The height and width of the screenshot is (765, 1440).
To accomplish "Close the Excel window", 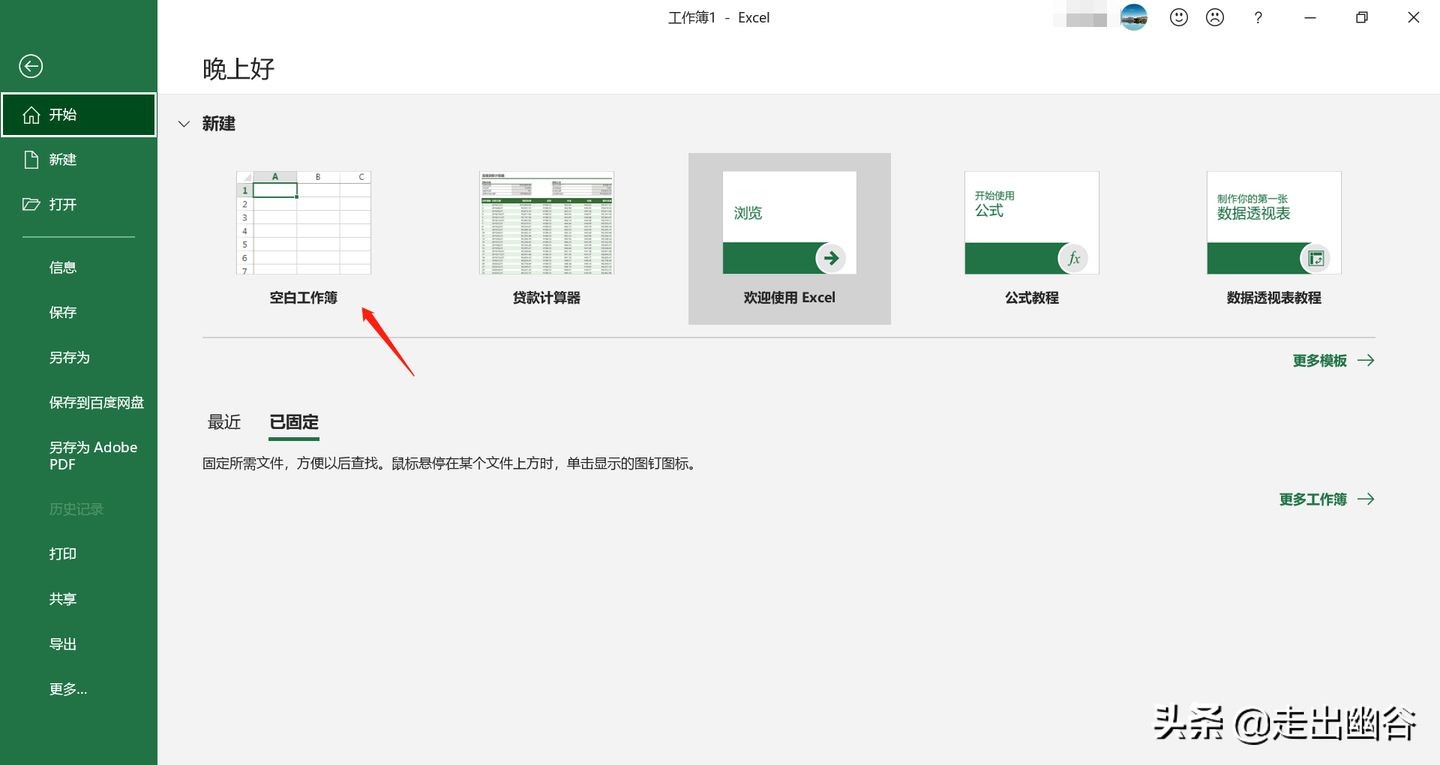I will point(1413,17).
